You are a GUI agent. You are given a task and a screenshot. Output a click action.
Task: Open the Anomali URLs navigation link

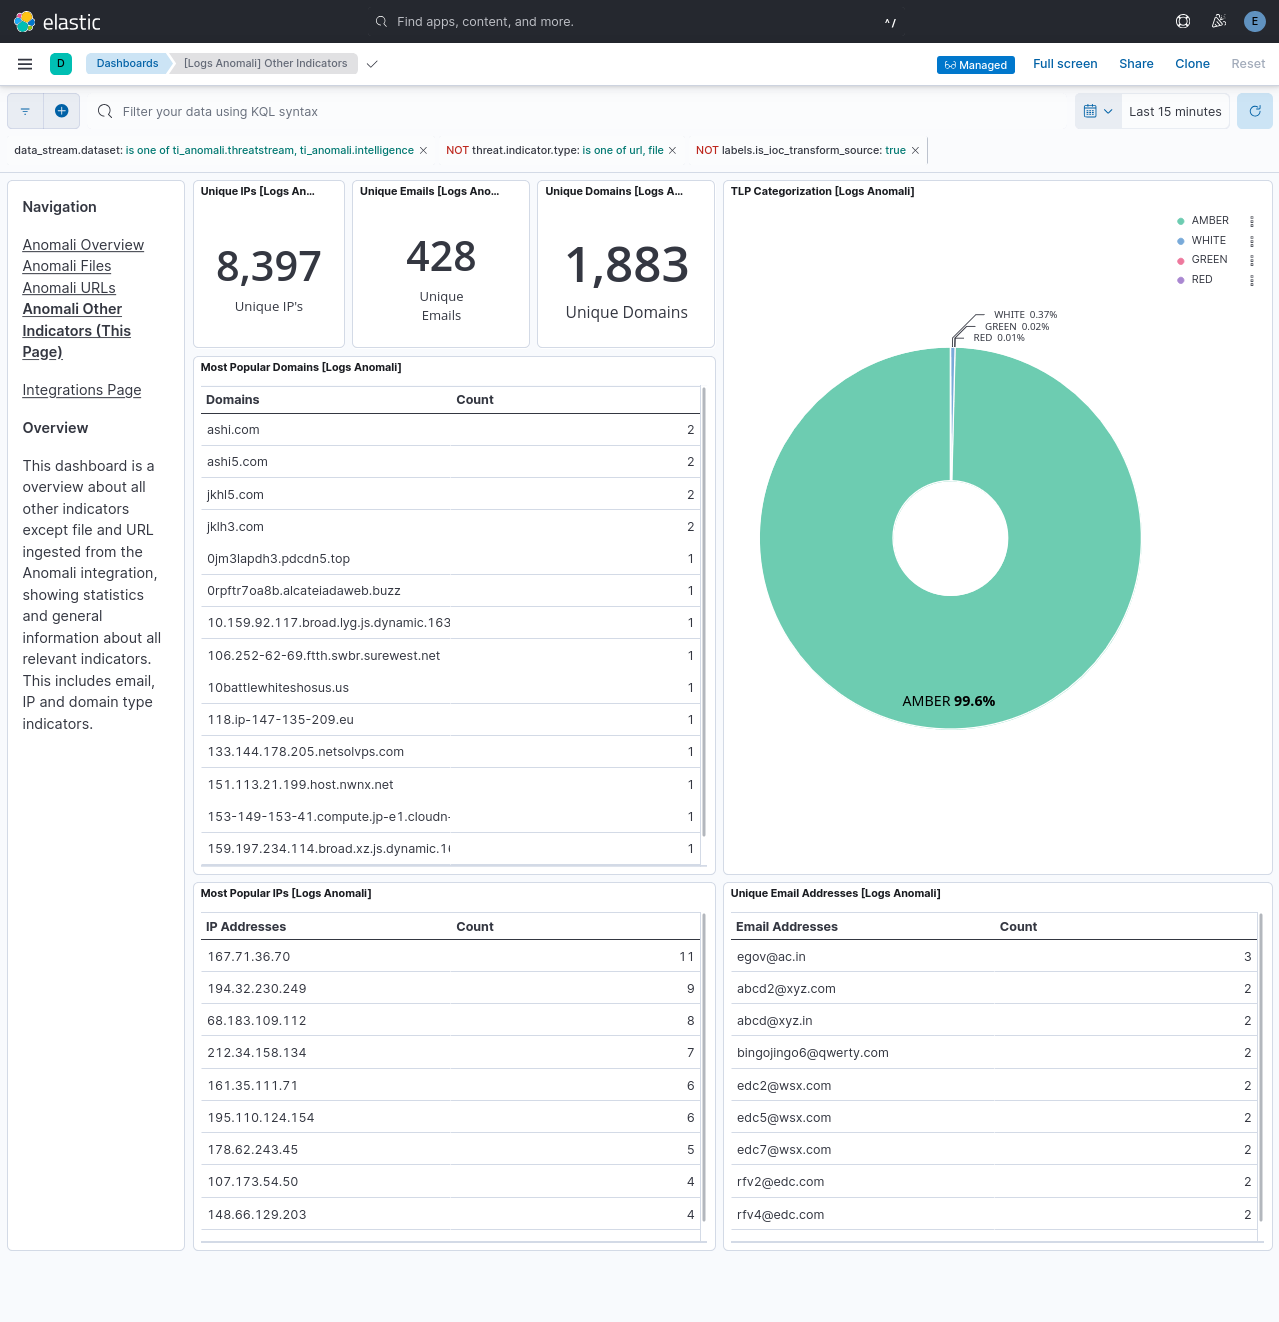pyautogui.click(x=68, y=288)
